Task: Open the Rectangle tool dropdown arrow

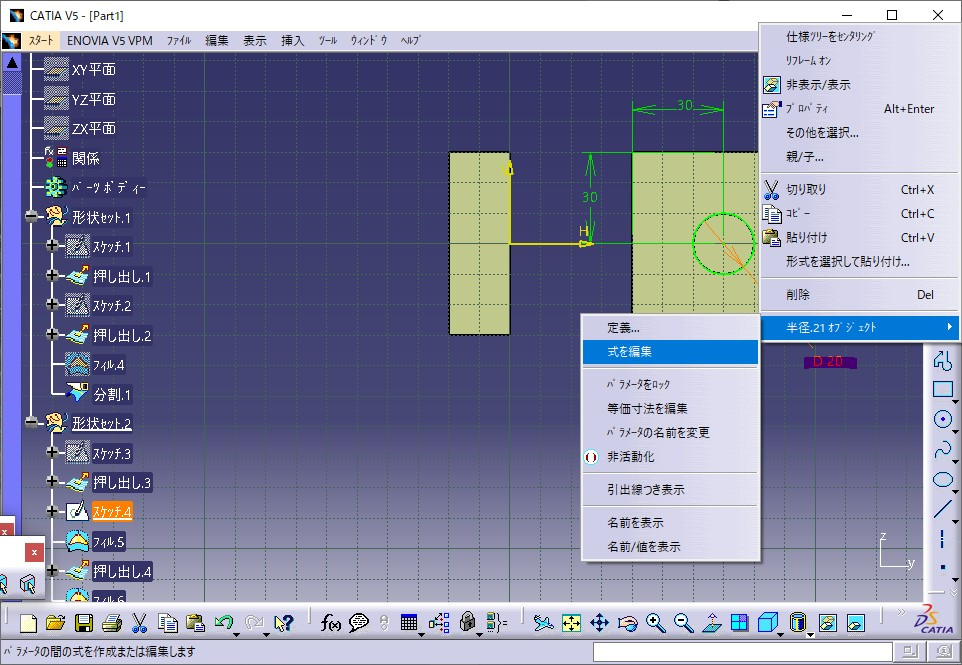Action: (956, 400)
